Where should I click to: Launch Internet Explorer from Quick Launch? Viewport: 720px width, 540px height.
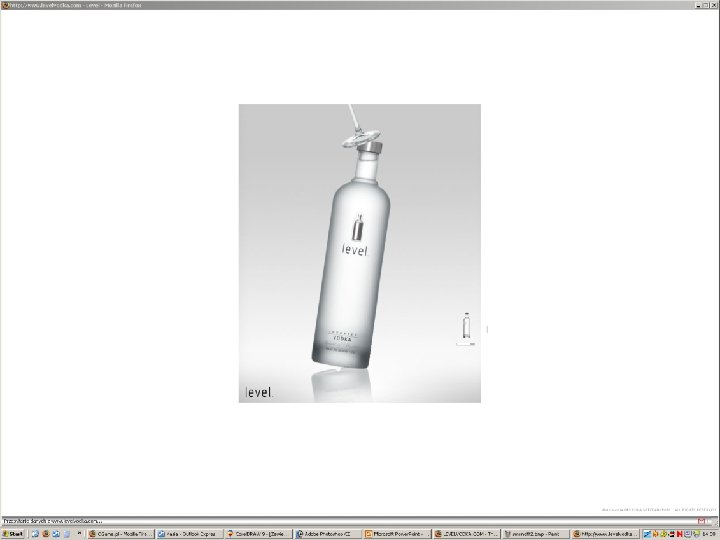pyautogui.click(x=35, y=534)
